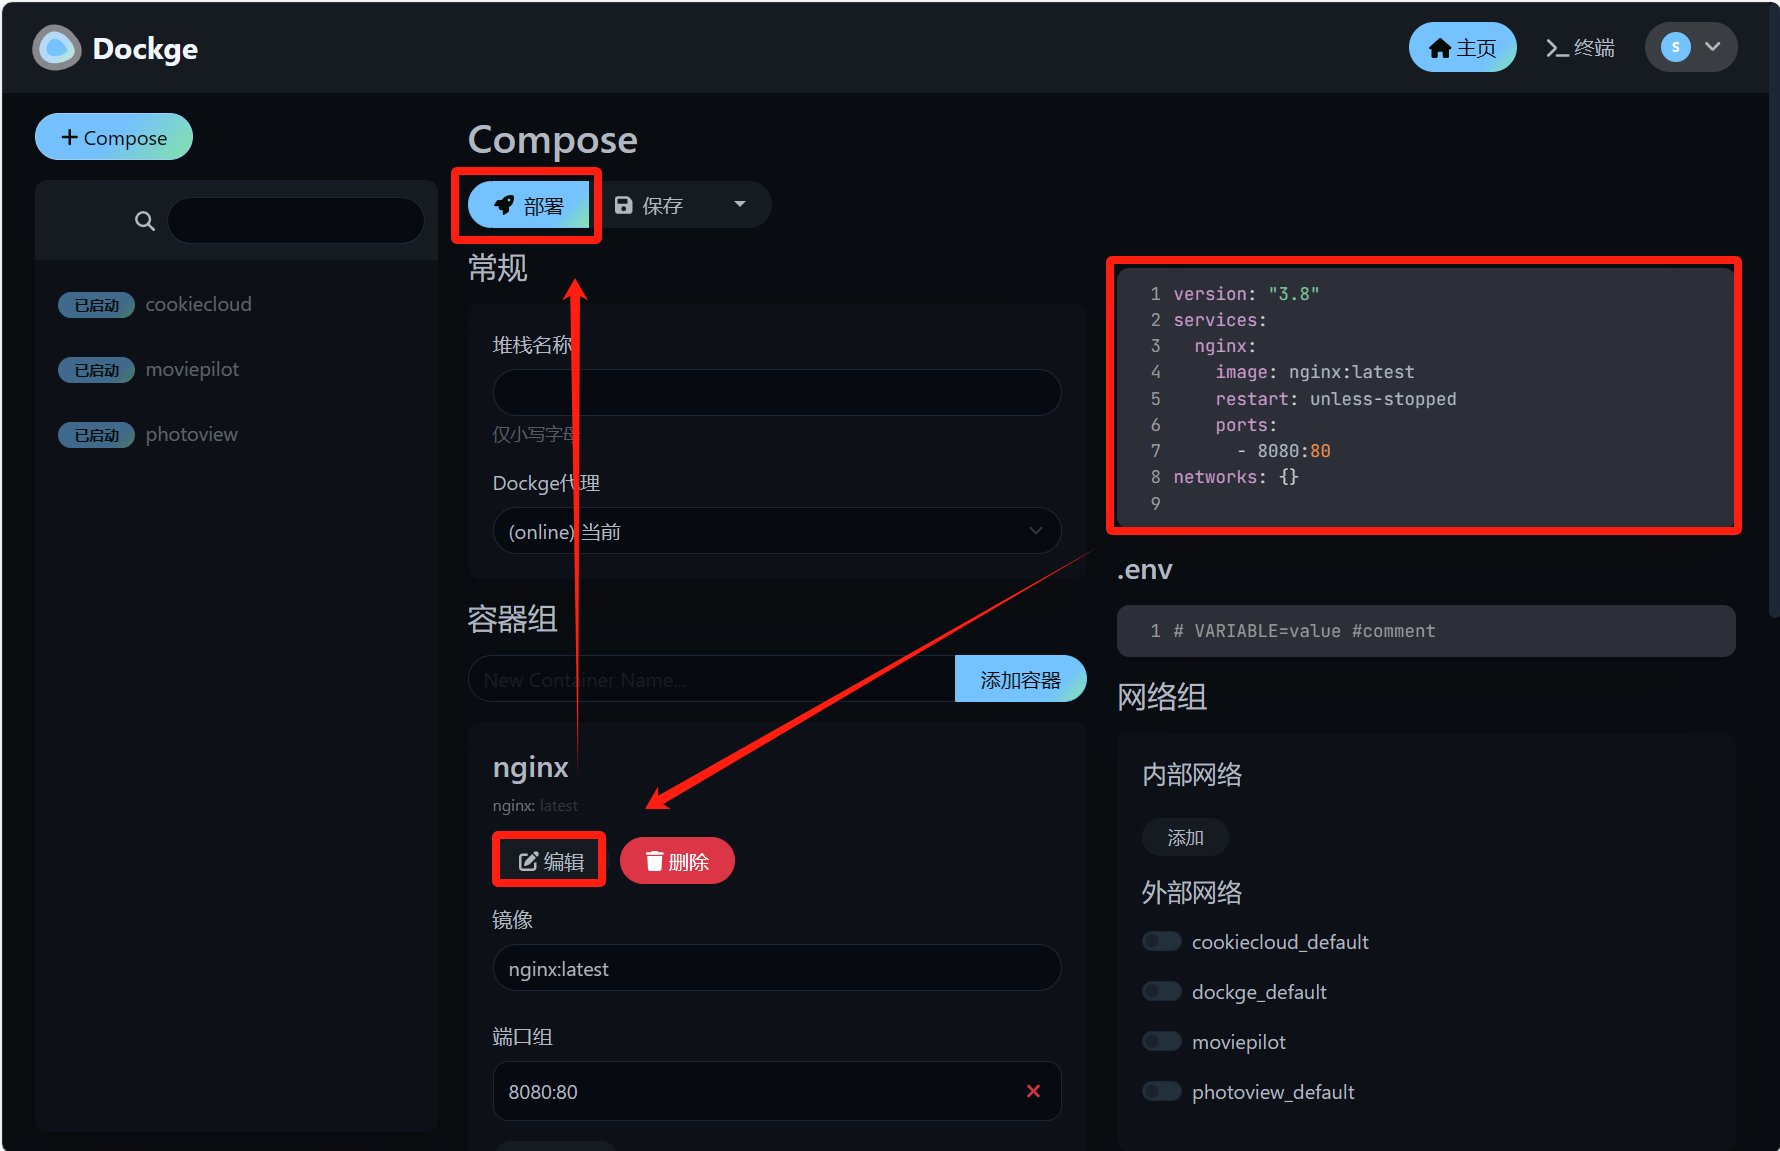This screenshot has width=1780, height=1151.
Task: Save the stack with 保存 button
Action: (649, 205)
